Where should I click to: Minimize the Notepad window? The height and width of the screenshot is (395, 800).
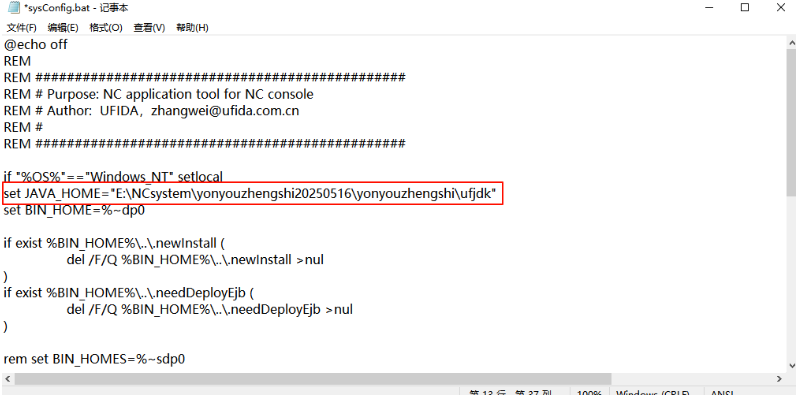709,8
